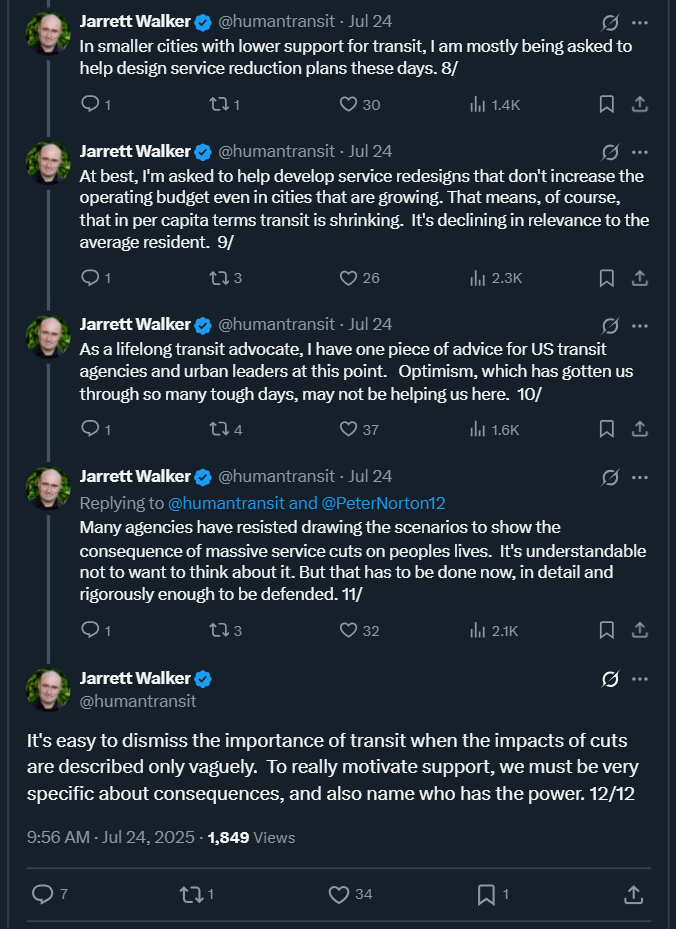Repost the final 12/12 tweet

(x=189, y=893)
